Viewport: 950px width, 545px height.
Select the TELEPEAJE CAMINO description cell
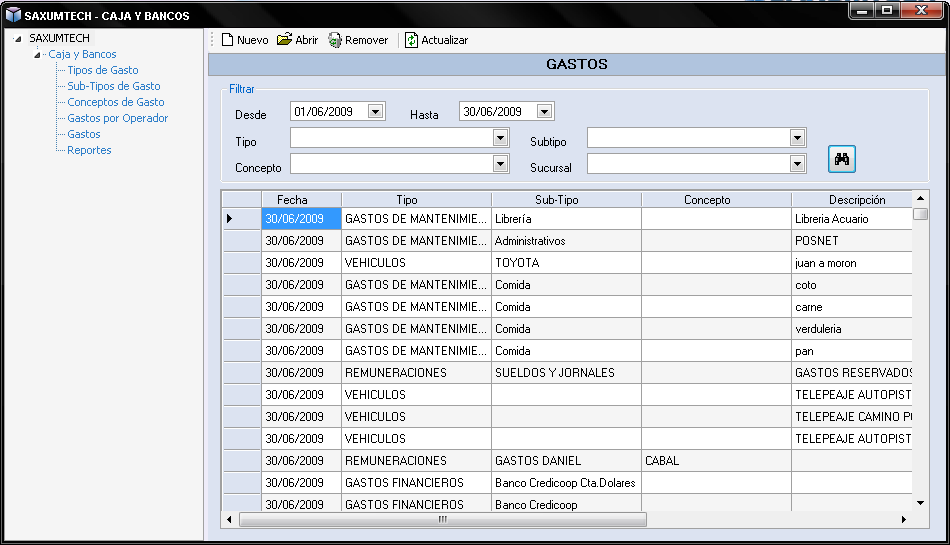[852, 417]
